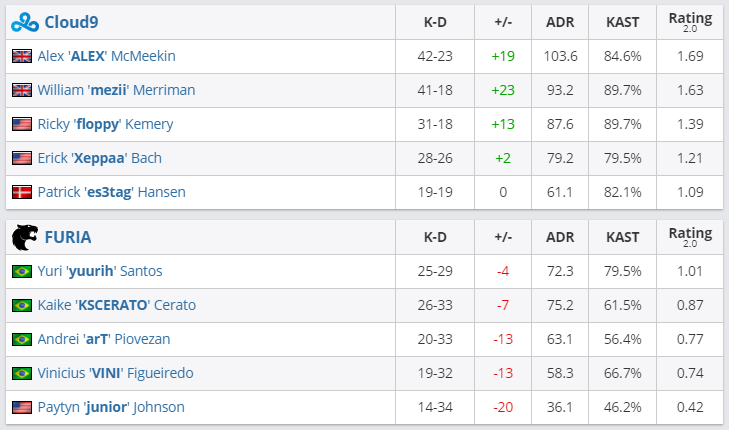The height and width of the screenshot is (430, 729).
Task: Click the Brazil flag beside Andrei Piovezan
Action: [22, 339]
